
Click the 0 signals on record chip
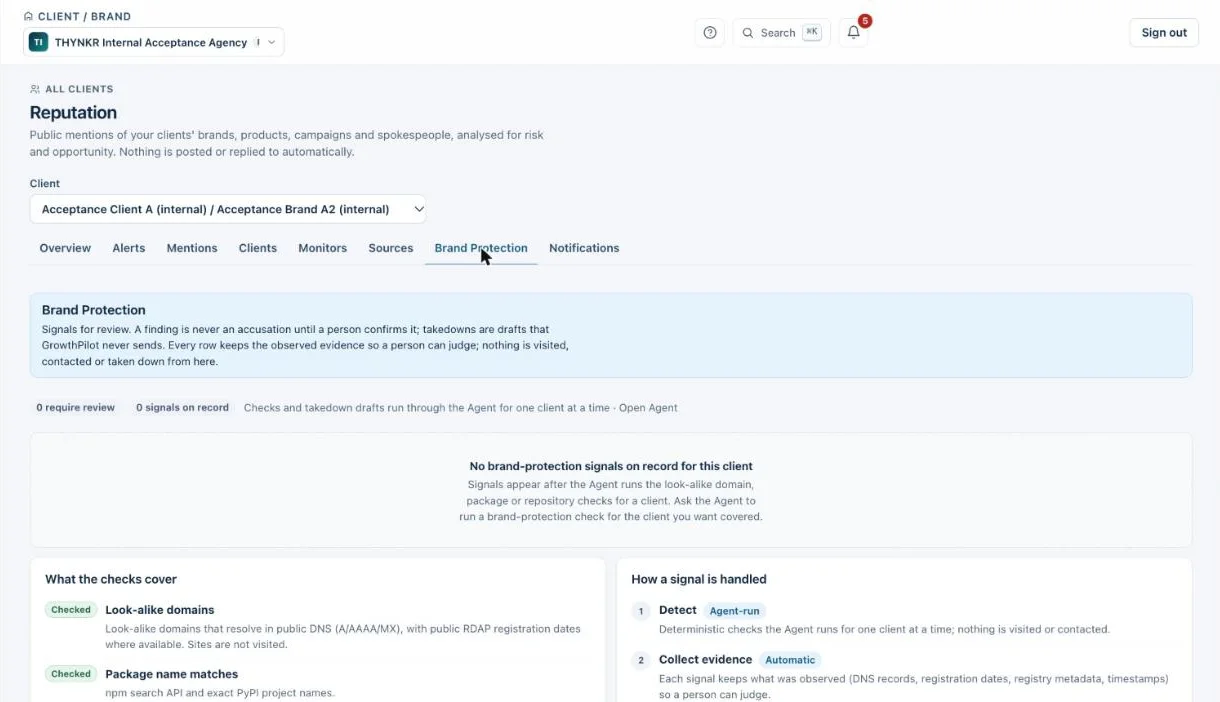(x=182, y=408)
